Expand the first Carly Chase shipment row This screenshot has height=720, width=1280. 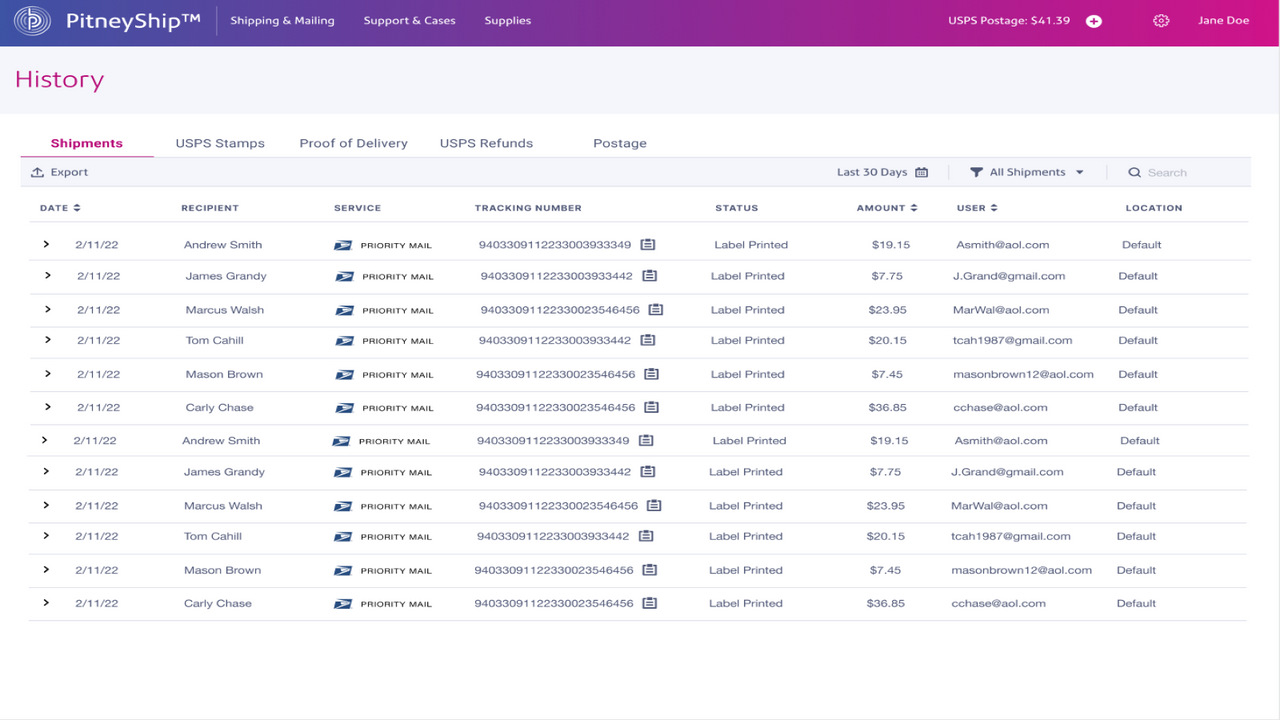pyautogui.click(x=48, y=407)
